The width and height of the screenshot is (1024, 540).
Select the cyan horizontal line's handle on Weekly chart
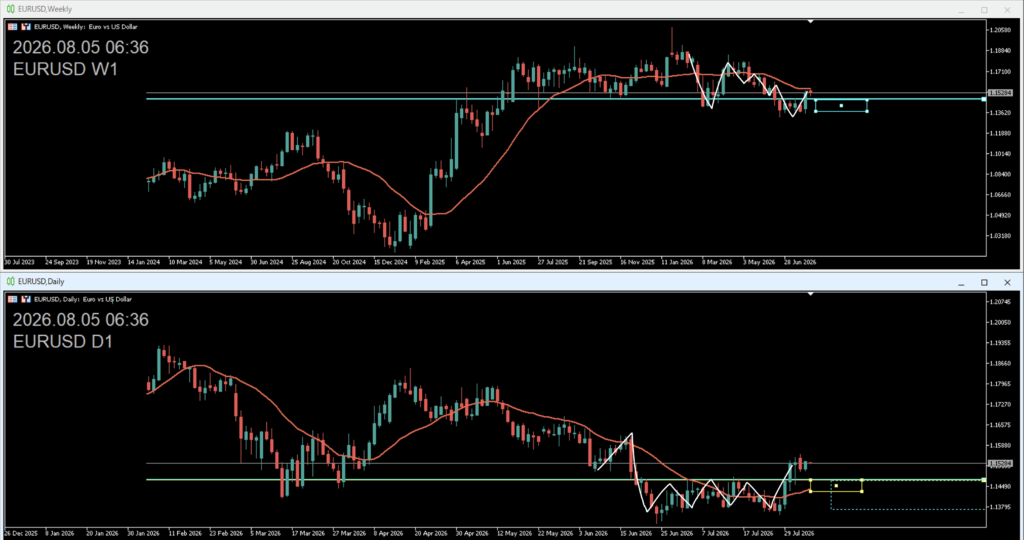pyautogui.click(x=984, y=99)
